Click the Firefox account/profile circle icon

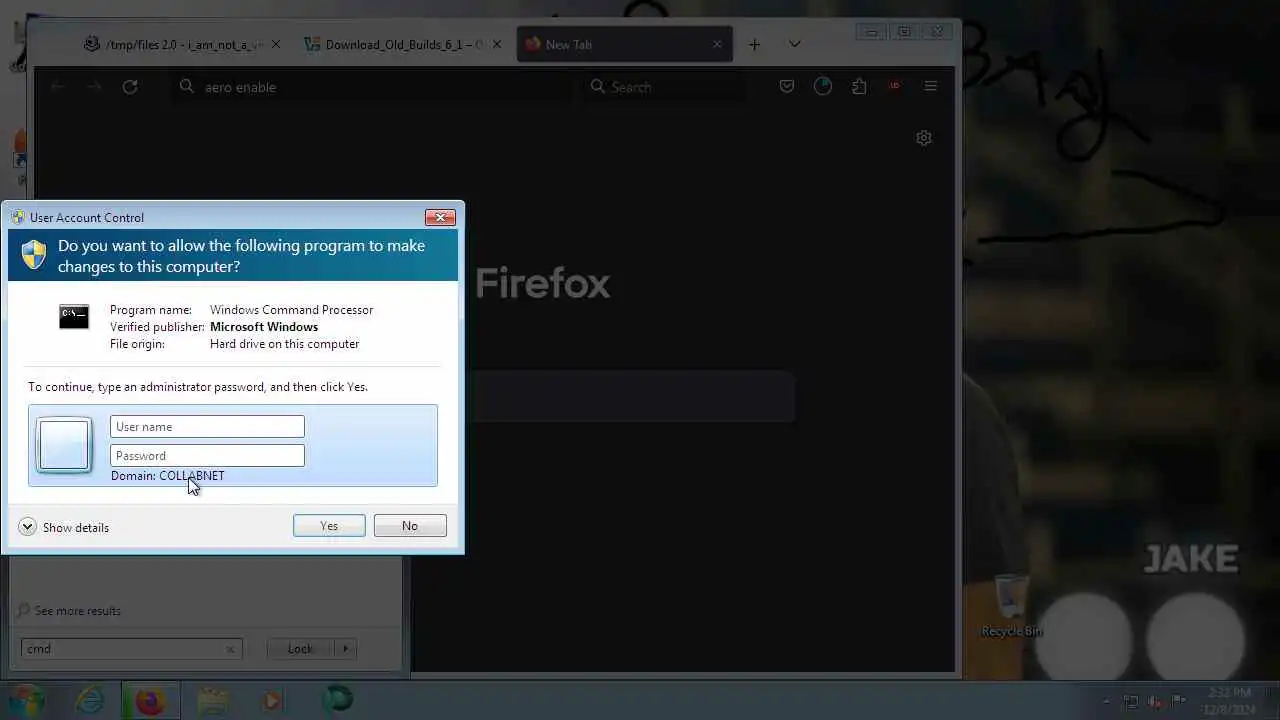click(823, 87)
